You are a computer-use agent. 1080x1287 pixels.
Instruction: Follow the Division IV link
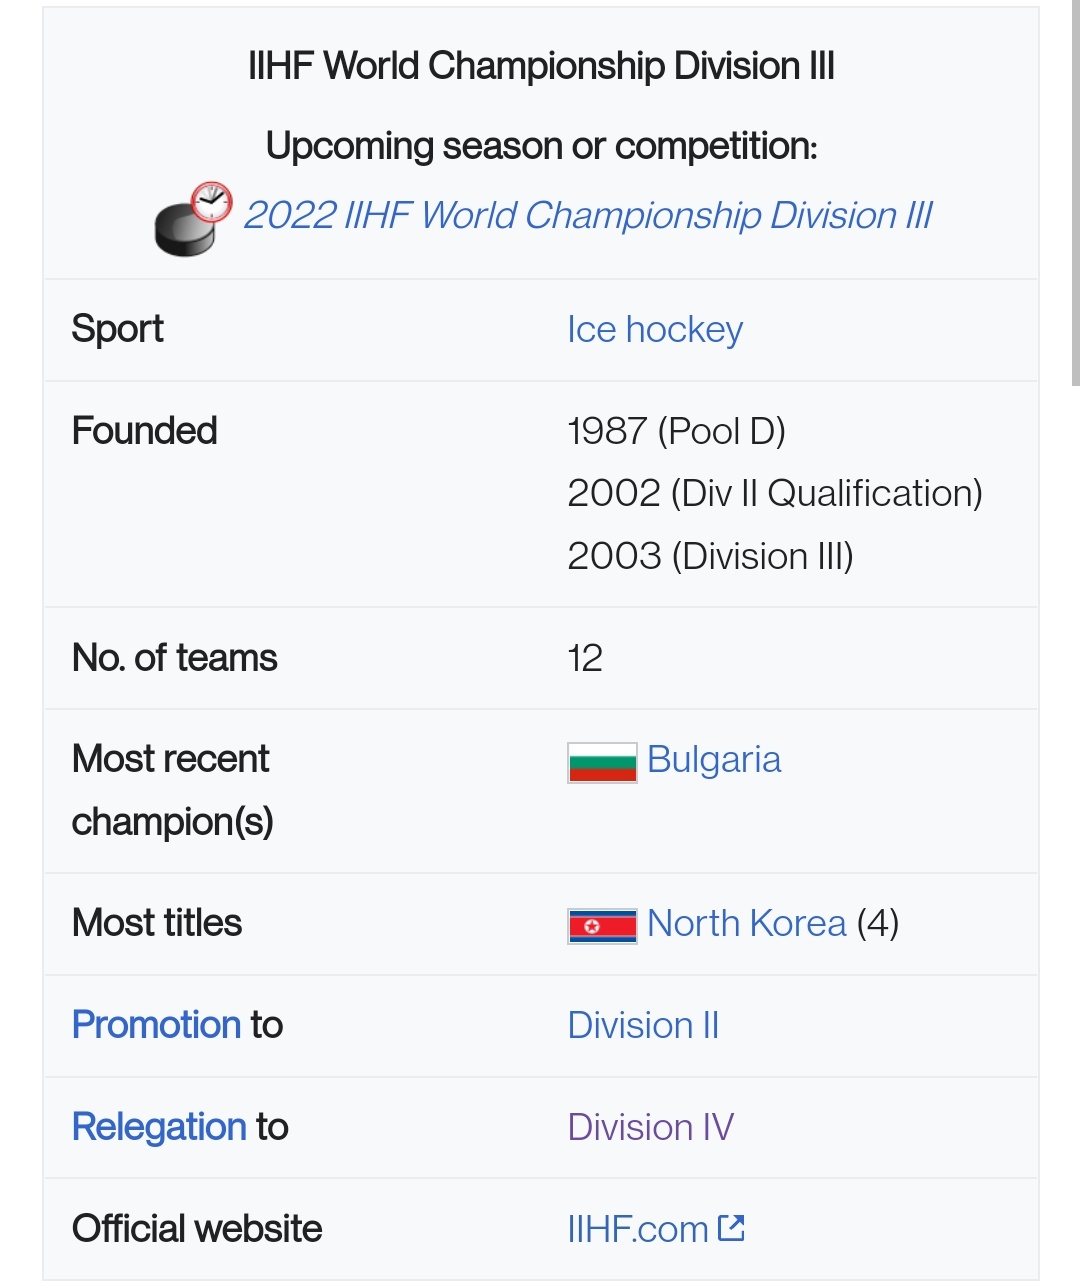(x=650, y=1128)
